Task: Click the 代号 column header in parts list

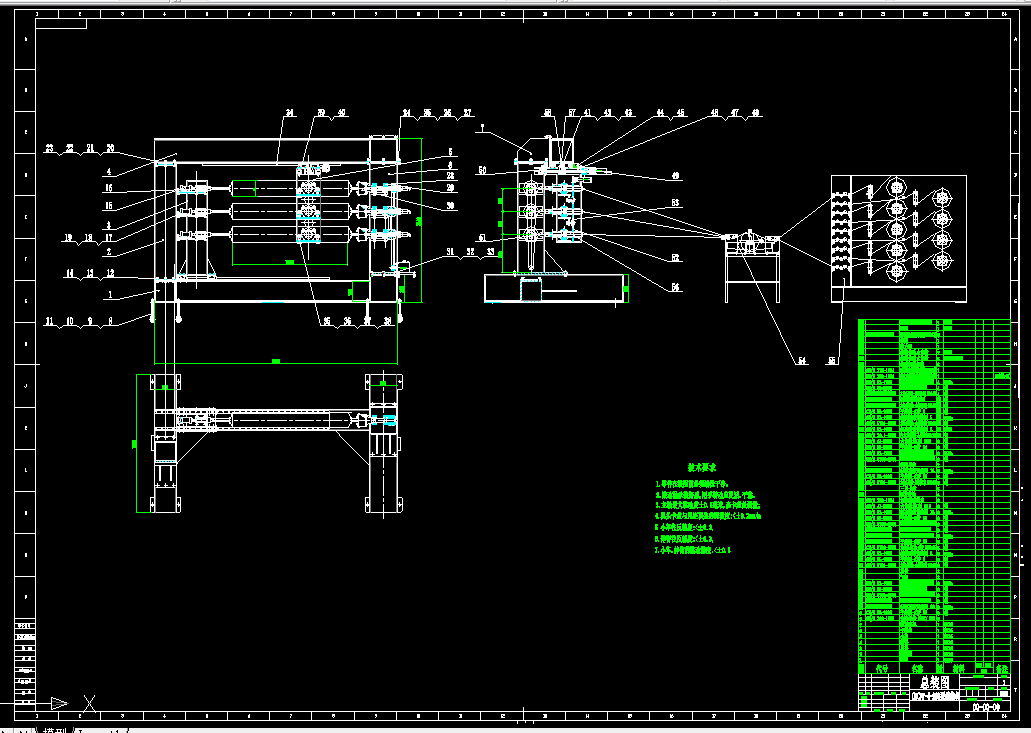Action: 882,668
